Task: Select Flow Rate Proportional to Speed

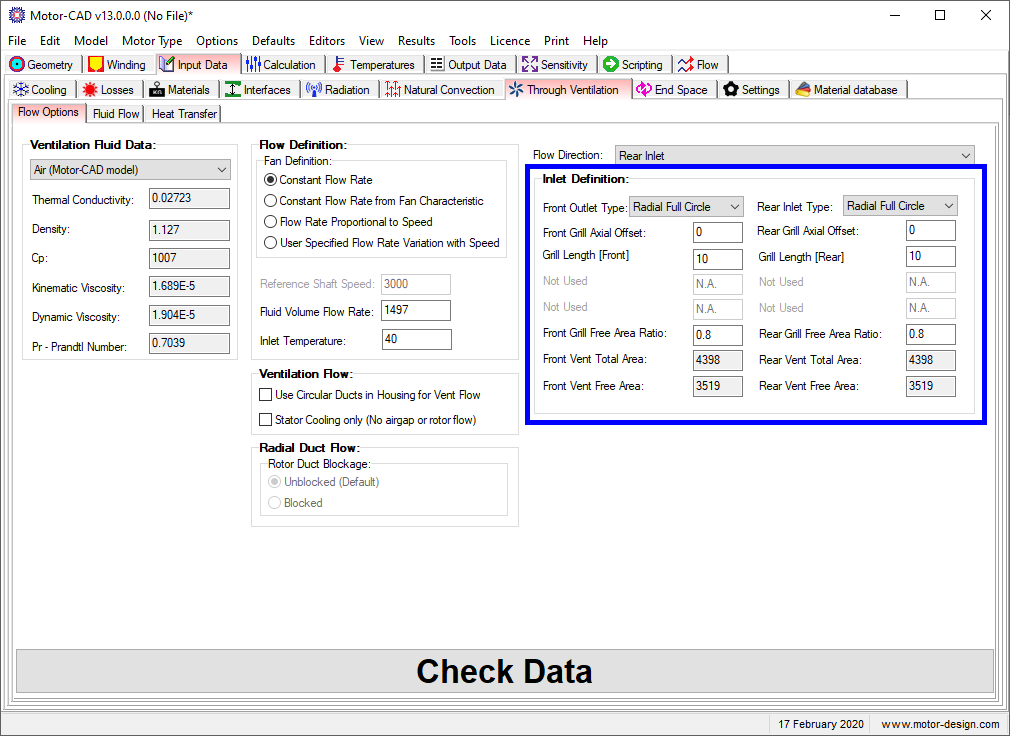Action: 271,222
